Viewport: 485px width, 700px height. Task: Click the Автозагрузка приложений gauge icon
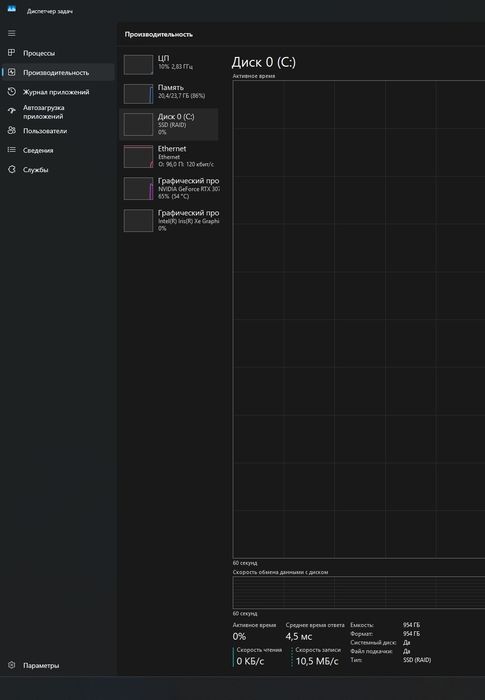[12, 112]
